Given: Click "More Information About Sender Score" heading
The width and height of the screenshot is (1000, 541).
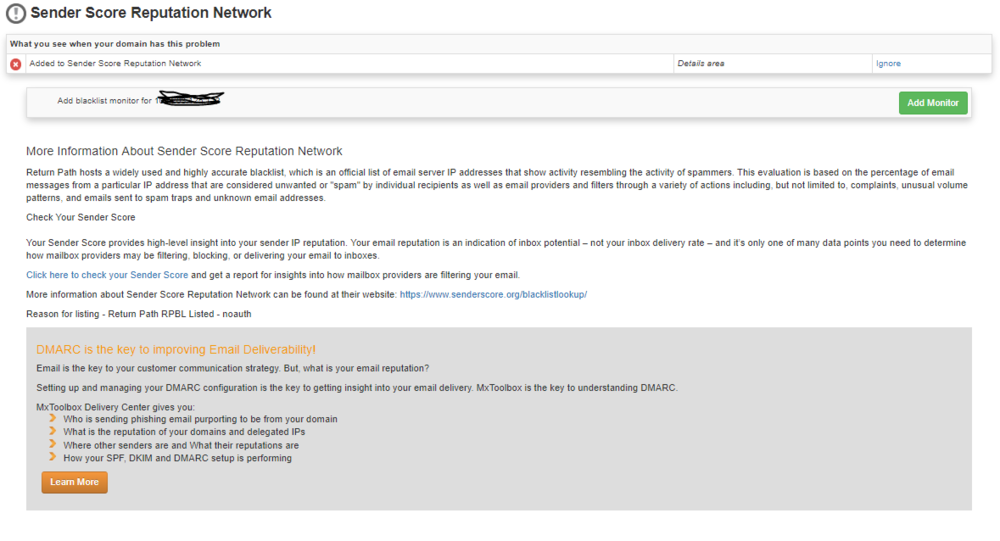Looking at the screenshot, I should tap(184, 152).
